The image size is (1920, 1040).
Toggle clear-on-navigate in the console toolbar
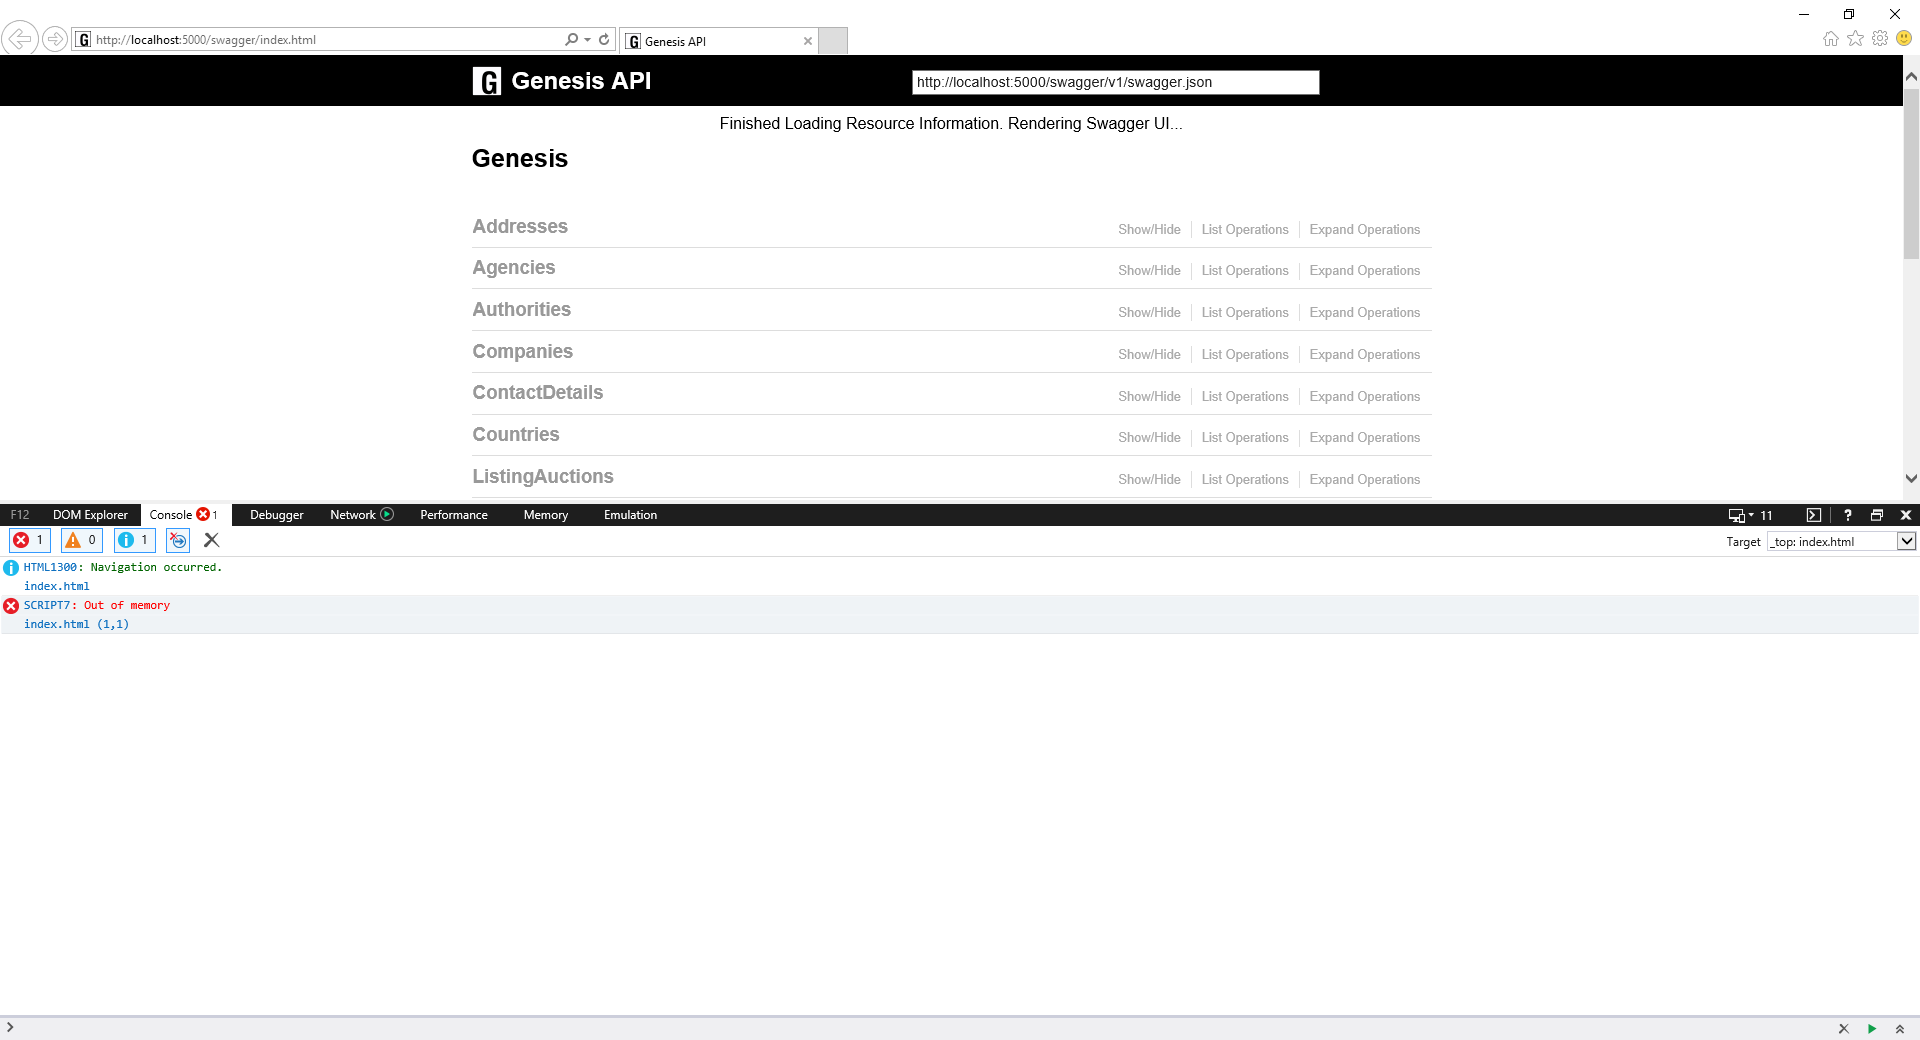click(177, 540)
